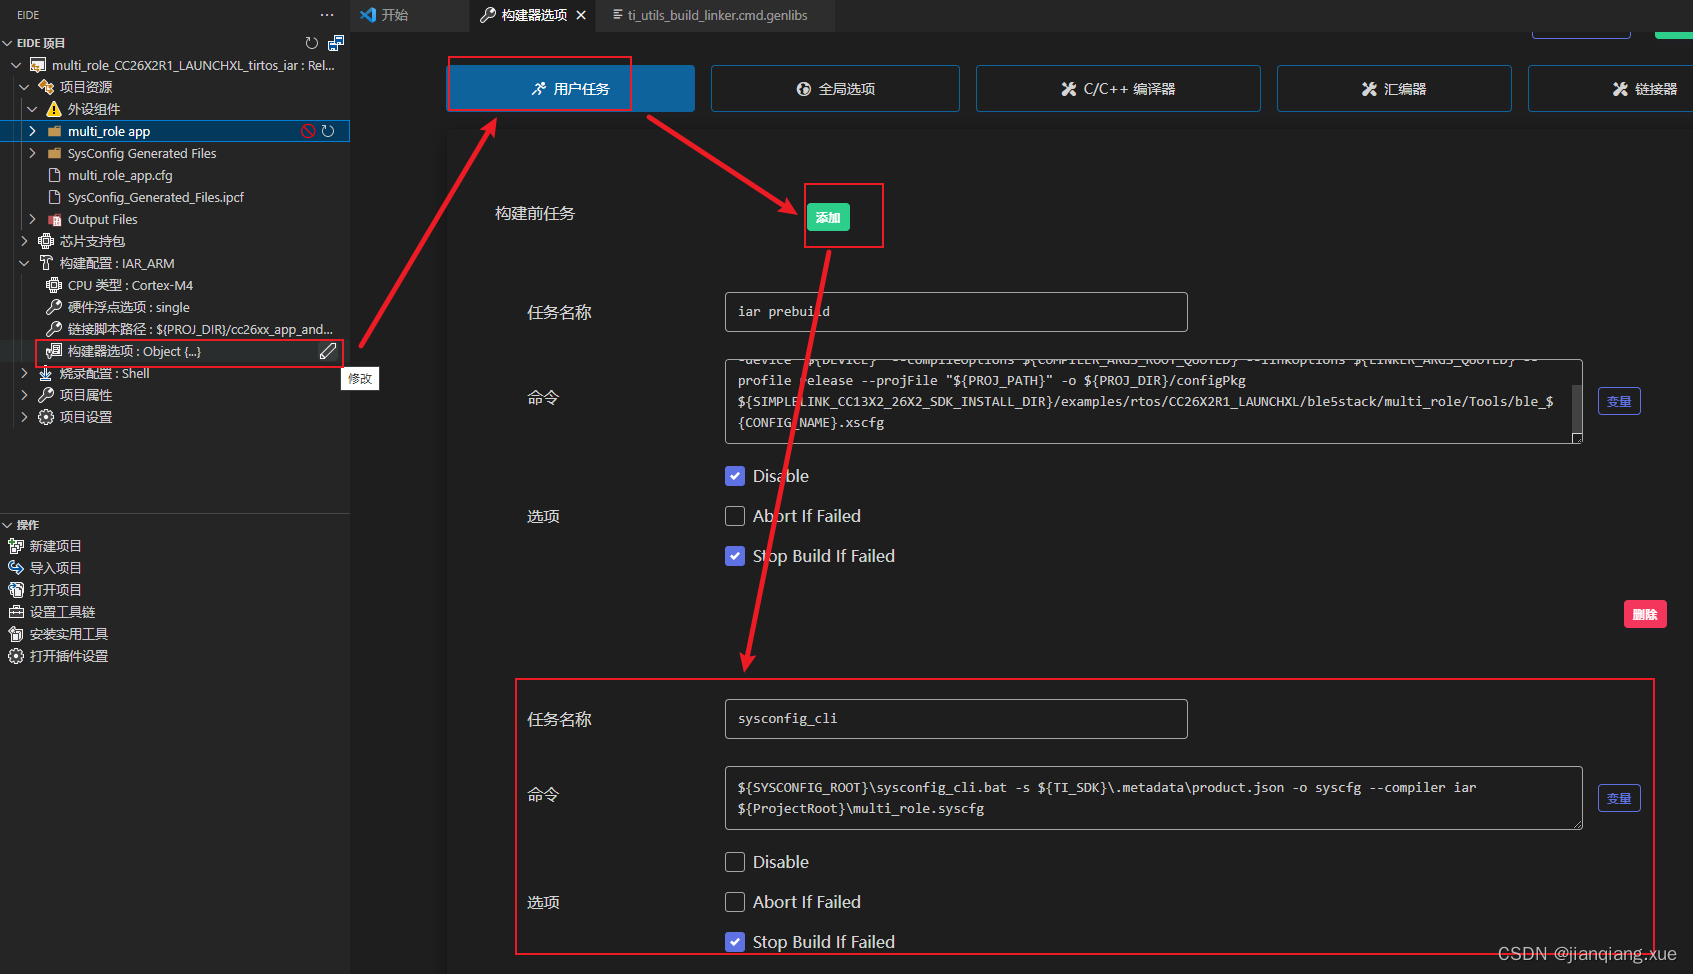Click the EIDE panel more actions ellipsis
The image size is (1693, 974).
coord(327,15)
